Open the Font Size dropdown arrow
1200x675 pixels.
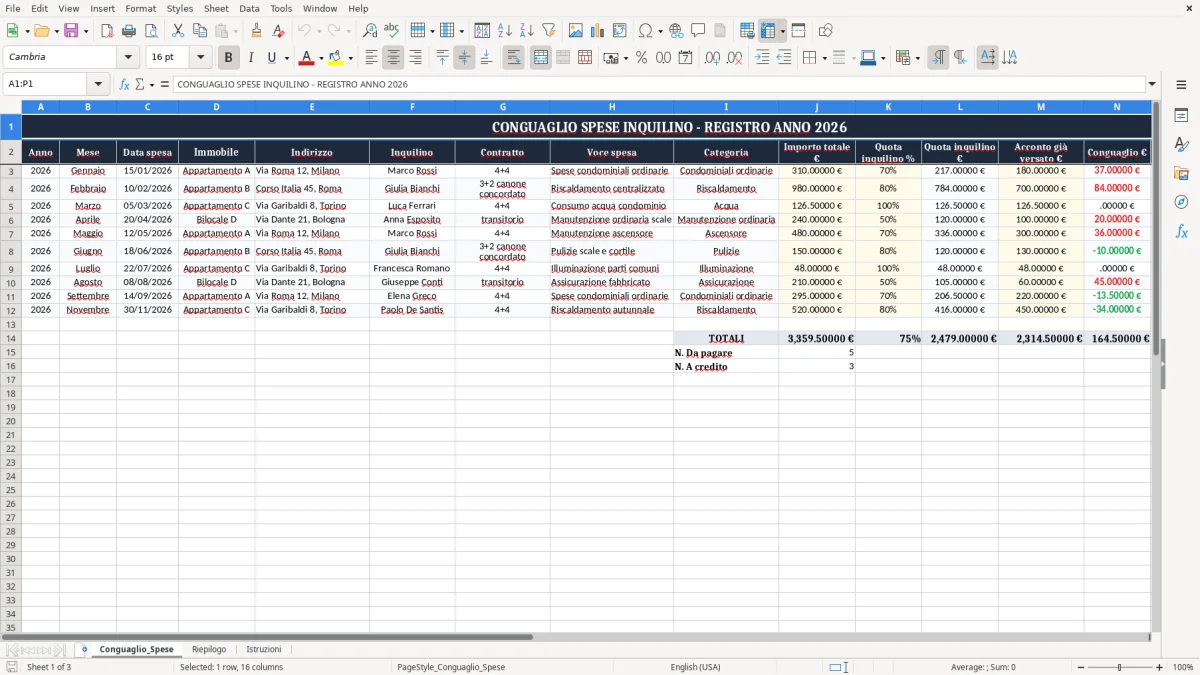pos(200,58)
